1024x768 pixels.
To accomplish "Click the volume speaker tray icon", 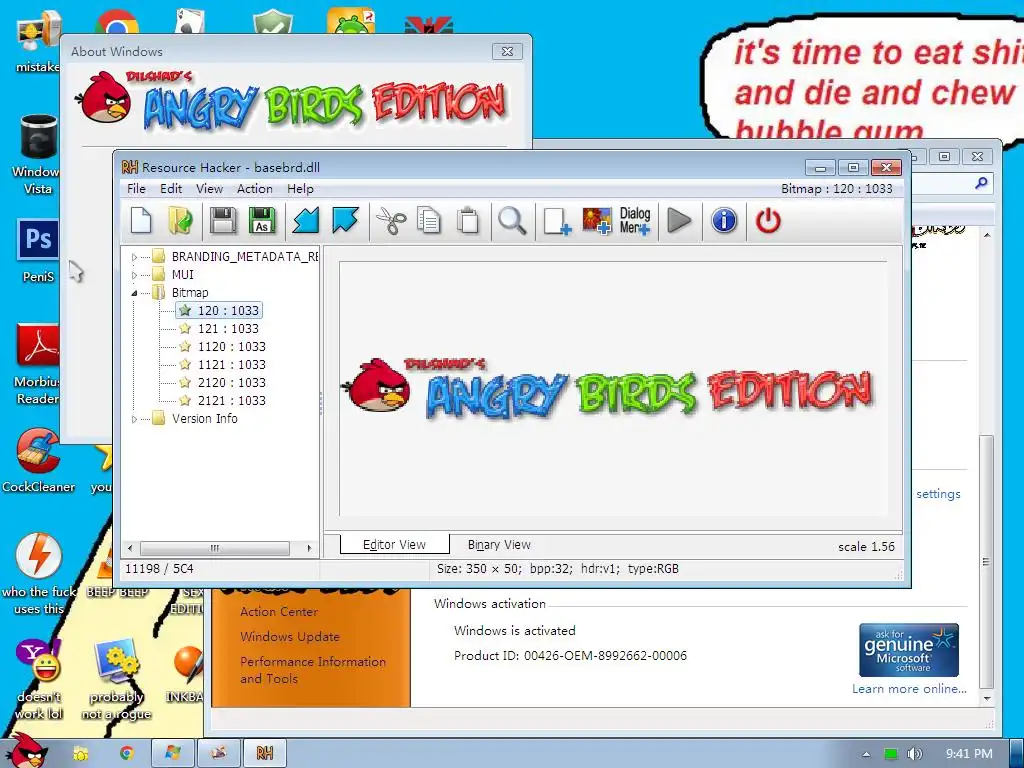I will click(x=914, y=754).
